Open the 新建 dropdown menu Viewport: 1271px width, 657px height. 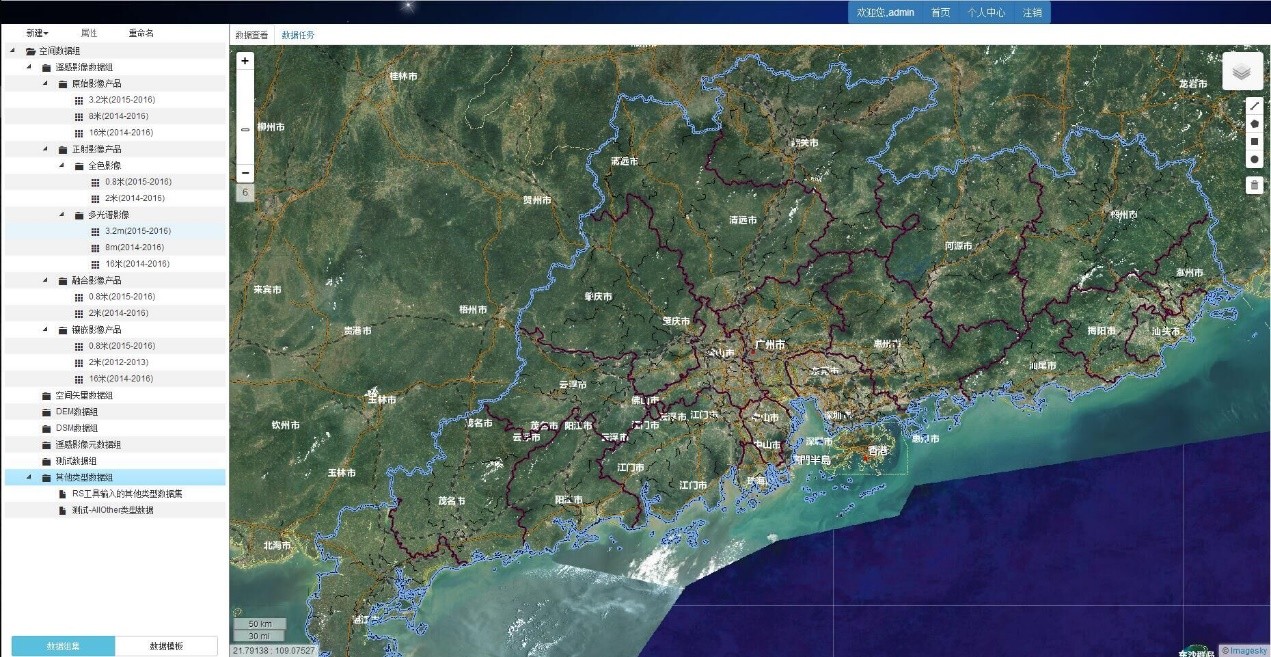tap(37, 33)
